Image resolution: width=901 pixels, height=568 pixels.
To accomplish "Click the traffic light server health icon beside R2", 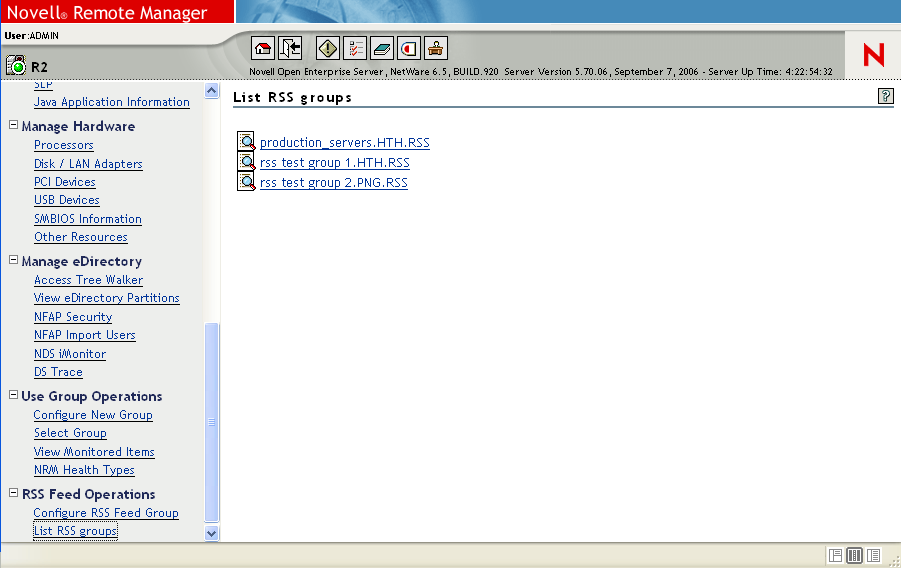I will [16, 65].
